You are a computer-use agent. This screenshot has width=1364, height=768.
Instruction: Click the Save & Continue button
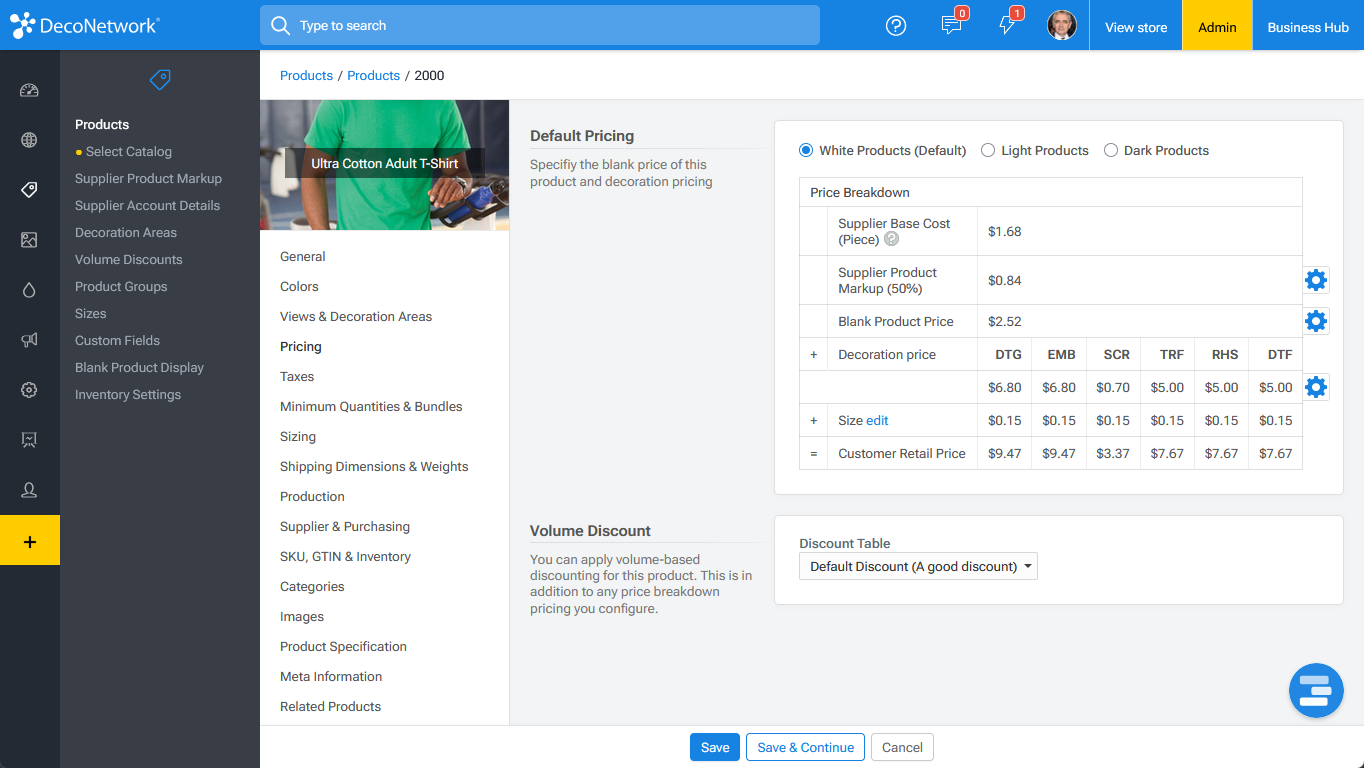[805, 747]
